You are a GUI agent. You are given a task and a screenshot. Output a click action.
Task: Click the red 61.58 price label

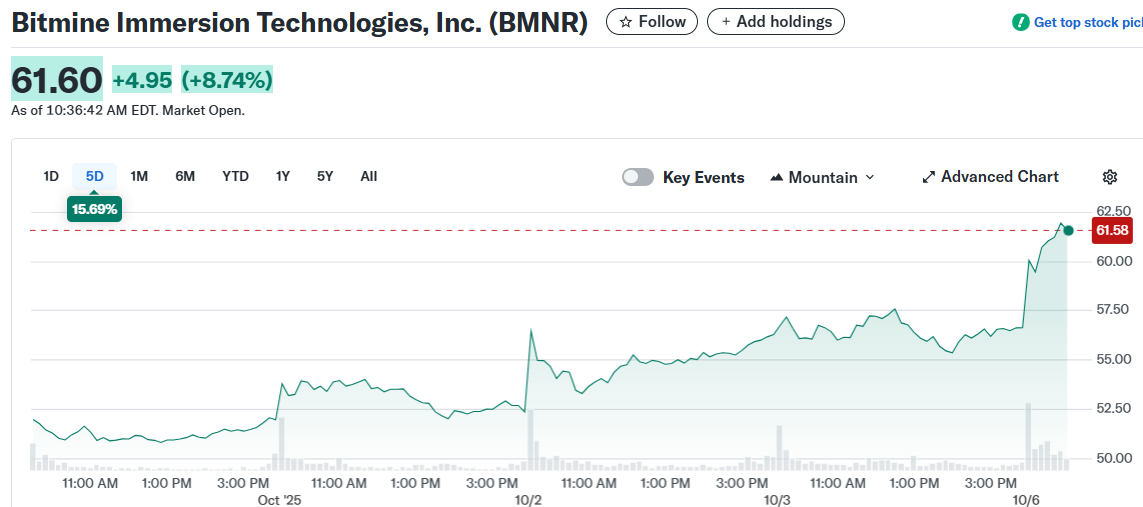[1112, 231]
